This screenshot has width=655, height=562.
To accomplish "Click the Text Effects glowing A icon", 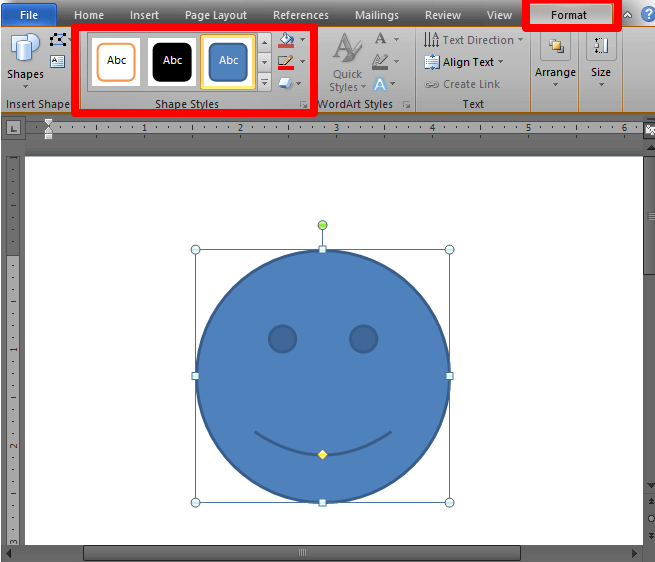I will tap(380, 84).
